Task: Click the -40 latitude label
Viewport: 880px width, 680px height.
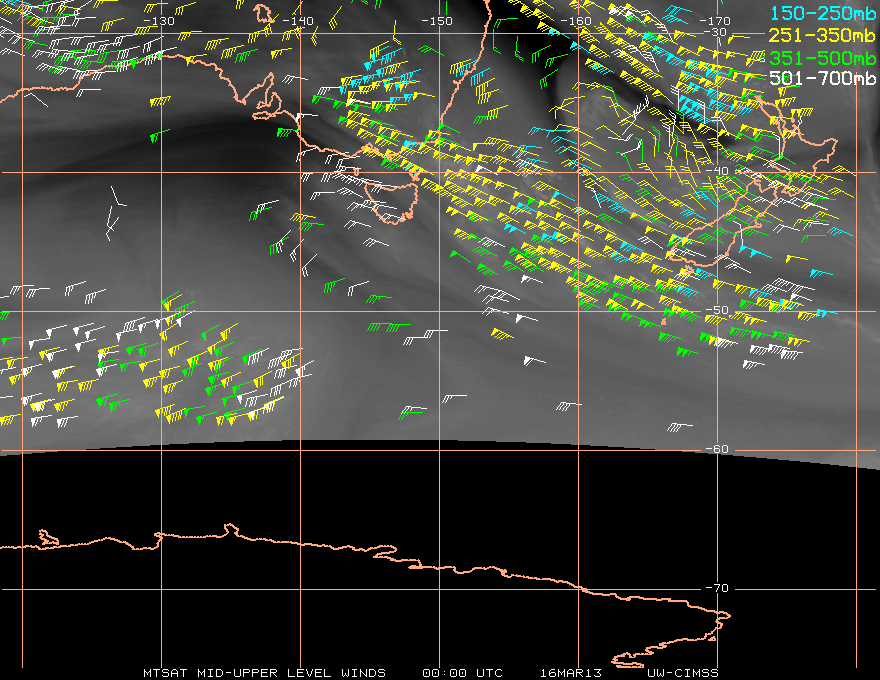Action: (x=717, y=171)
